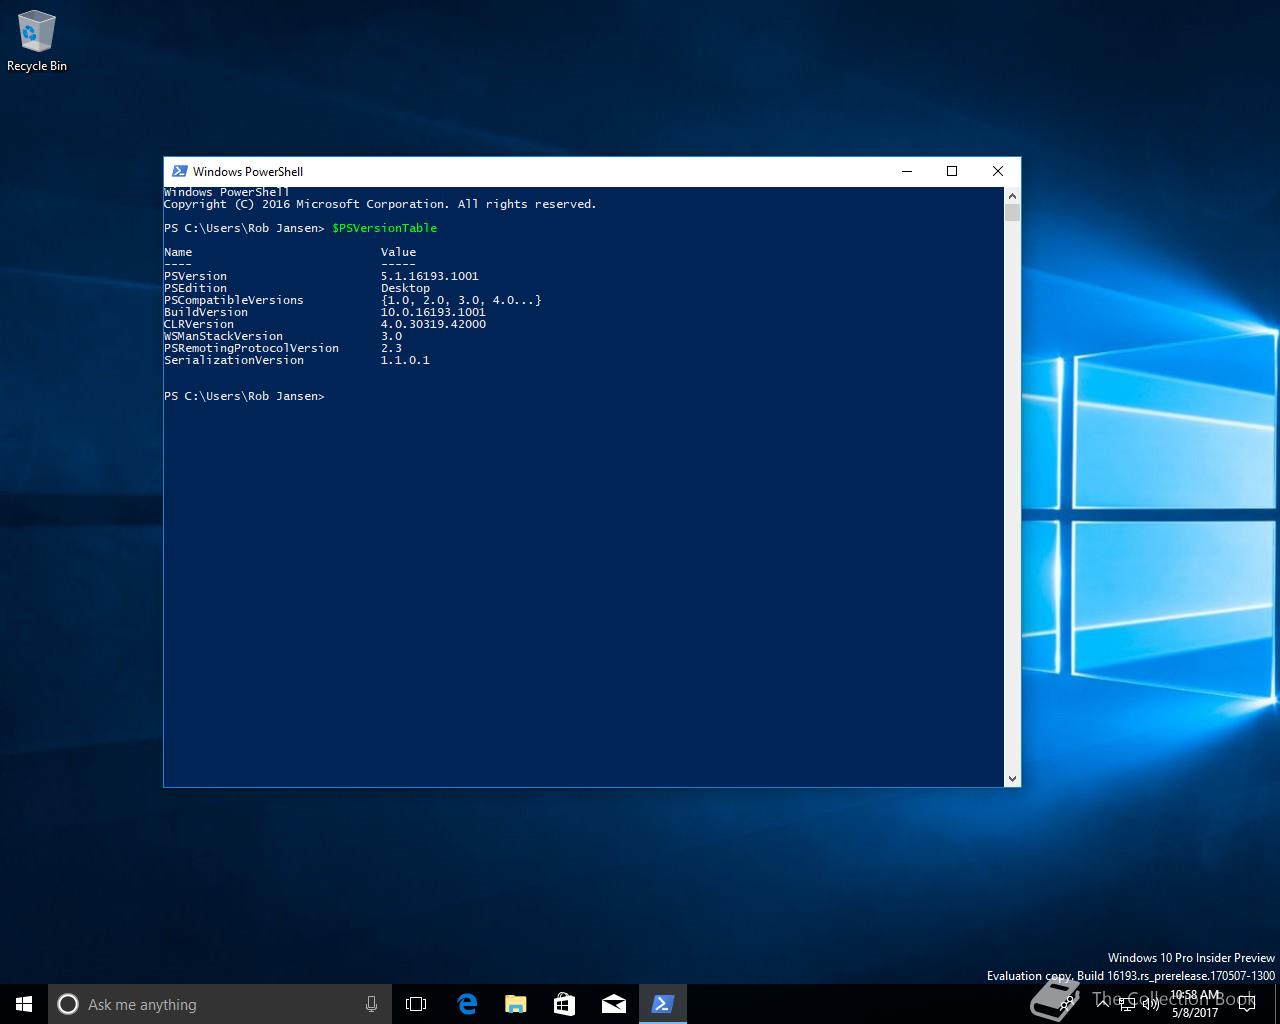Click the value 10.0.16193.1001
Viewport: 1280px width, 1024px height.
(433, 312)
